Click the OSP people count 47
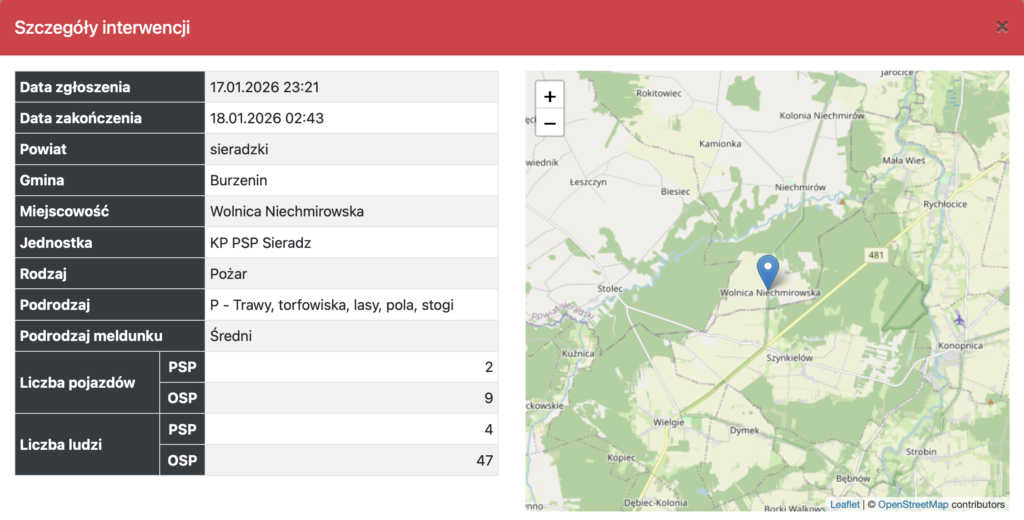The height and width of the screenshot is (520, 1024). click(485, 460)
